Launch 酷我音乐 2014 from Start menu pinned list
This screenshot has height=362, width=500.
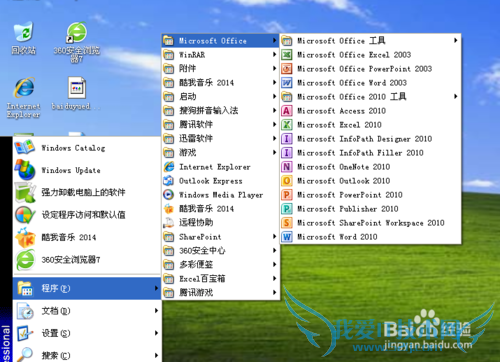tap(87, 237)
